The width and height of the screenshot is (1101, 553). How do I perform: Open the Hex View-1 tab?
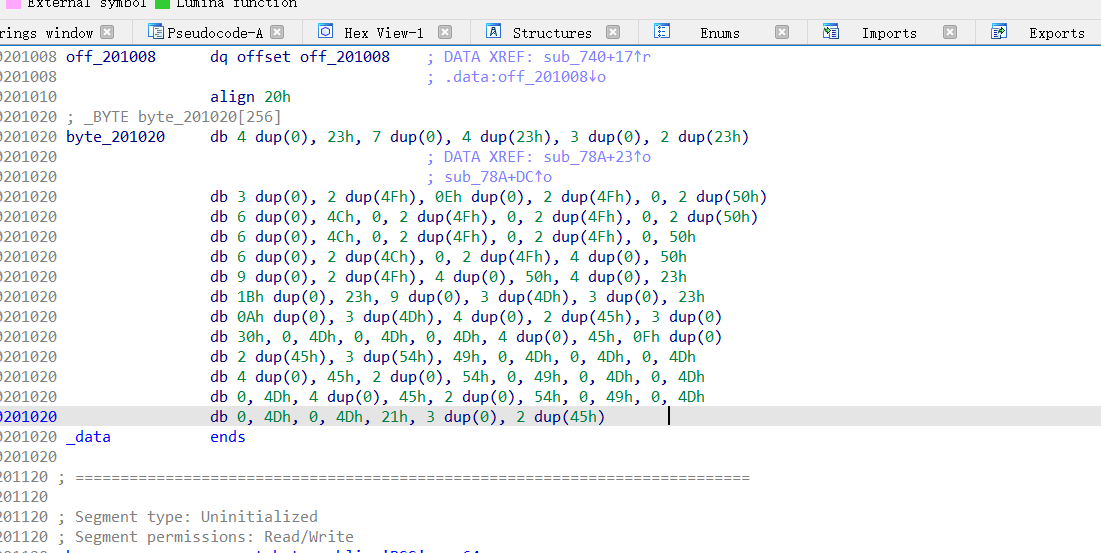click(x=383, y=32)
